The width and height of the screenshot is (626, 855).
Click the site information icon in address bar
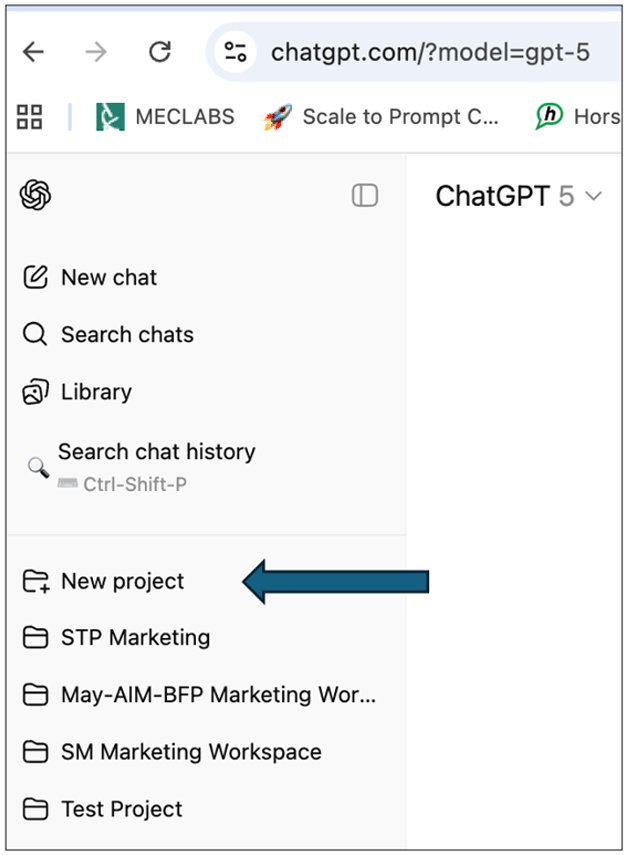tap(236, 52)
